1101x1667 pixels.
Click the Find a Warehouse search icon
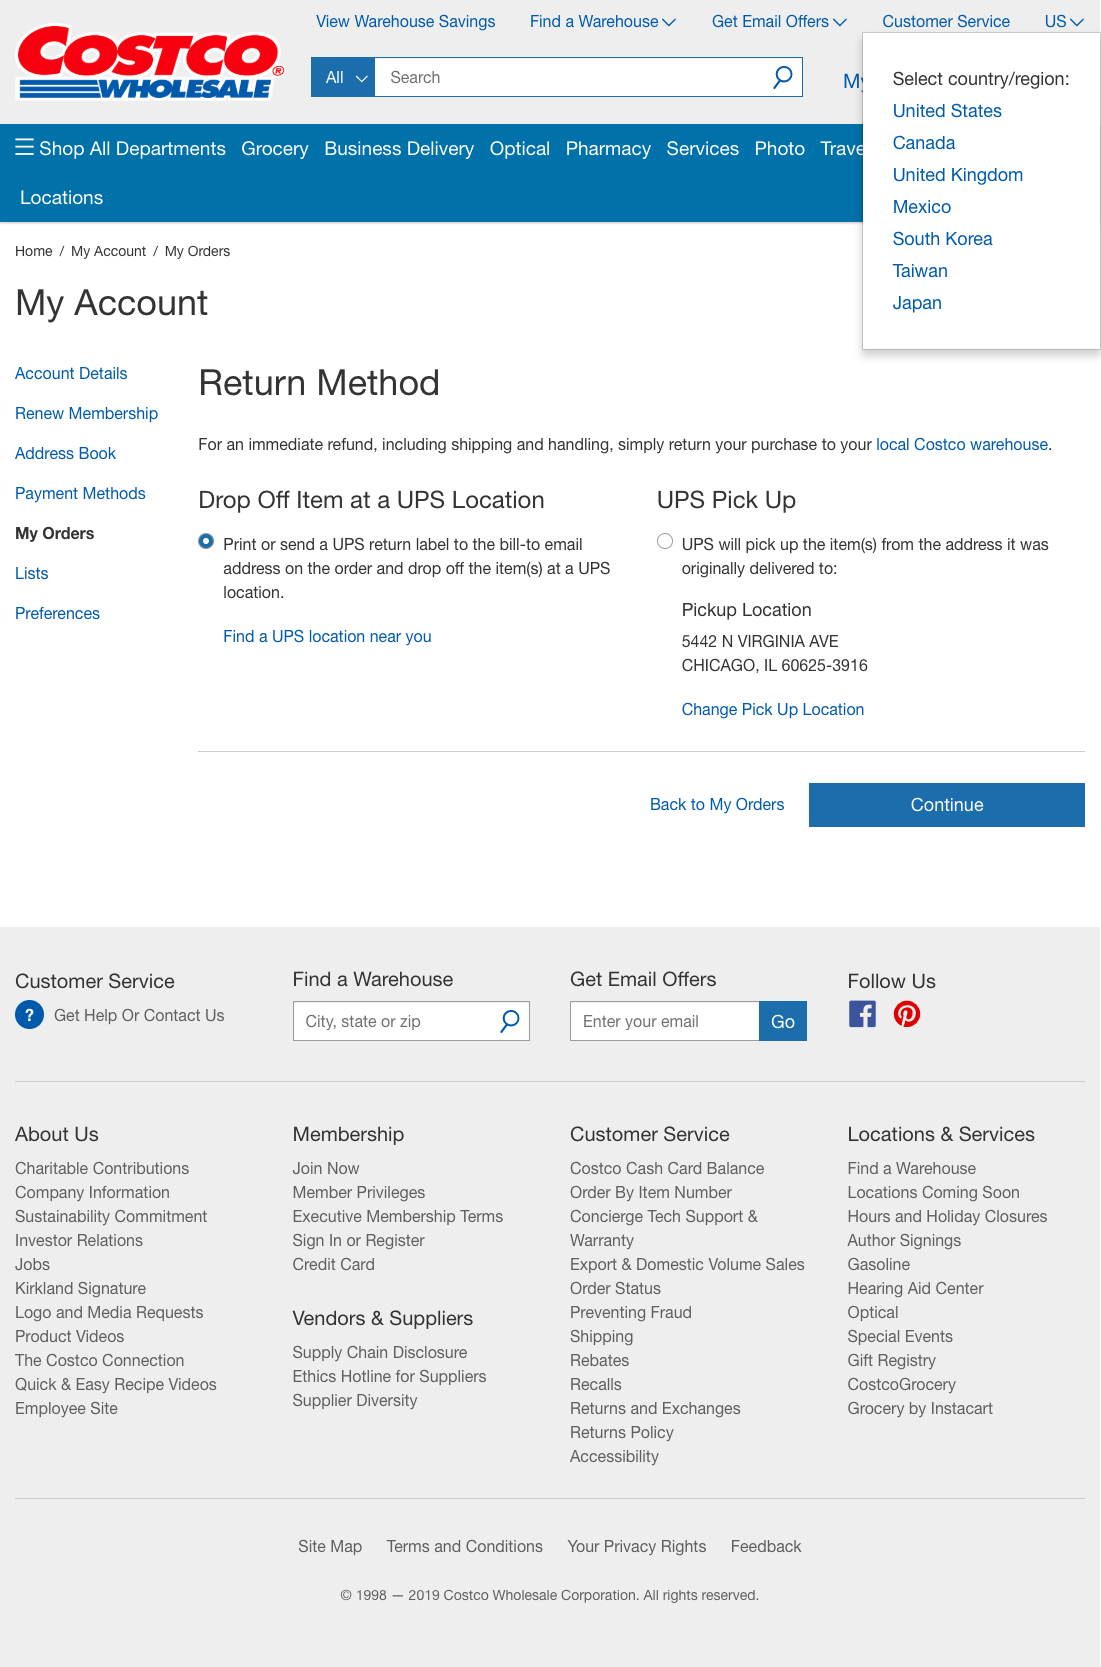tap(510, 1021)
